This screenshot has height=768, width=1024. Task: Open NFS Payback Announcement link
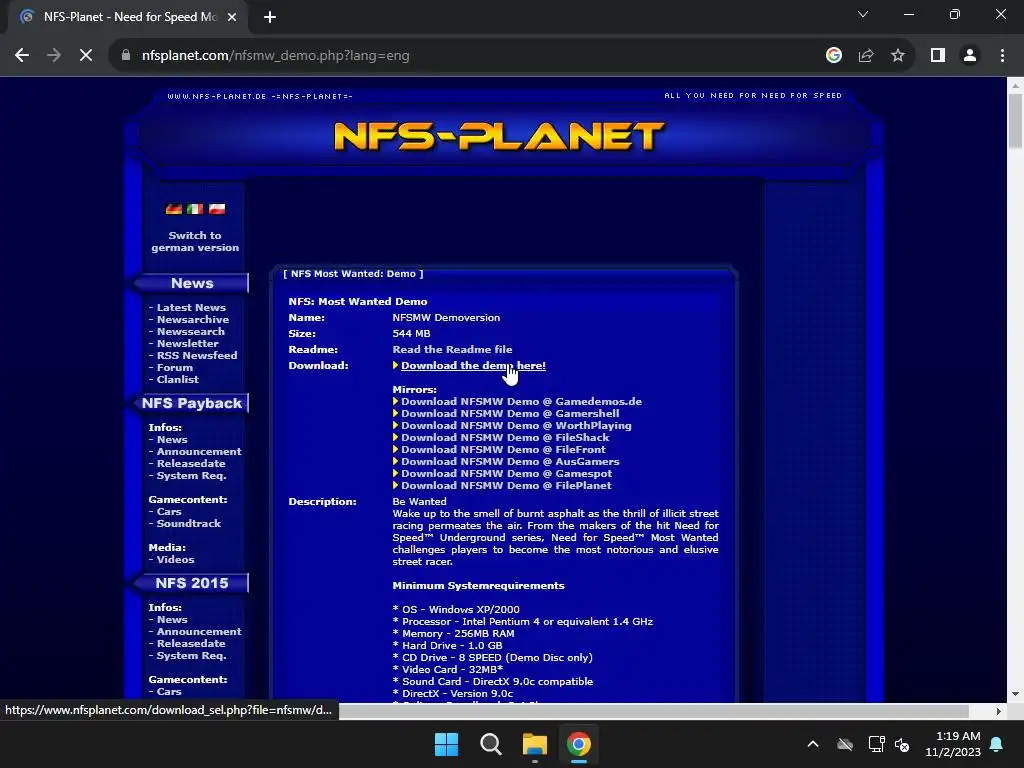click(x=199, y=452)
